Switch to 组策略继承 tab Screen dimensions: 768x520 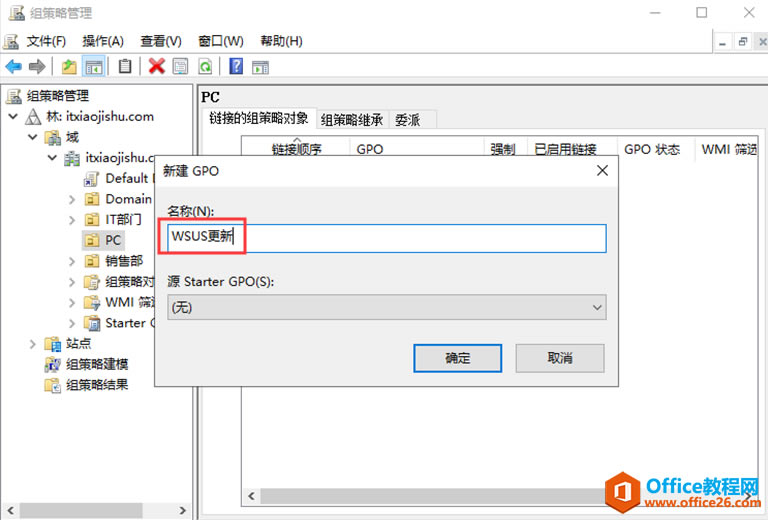tap(352, 120)
